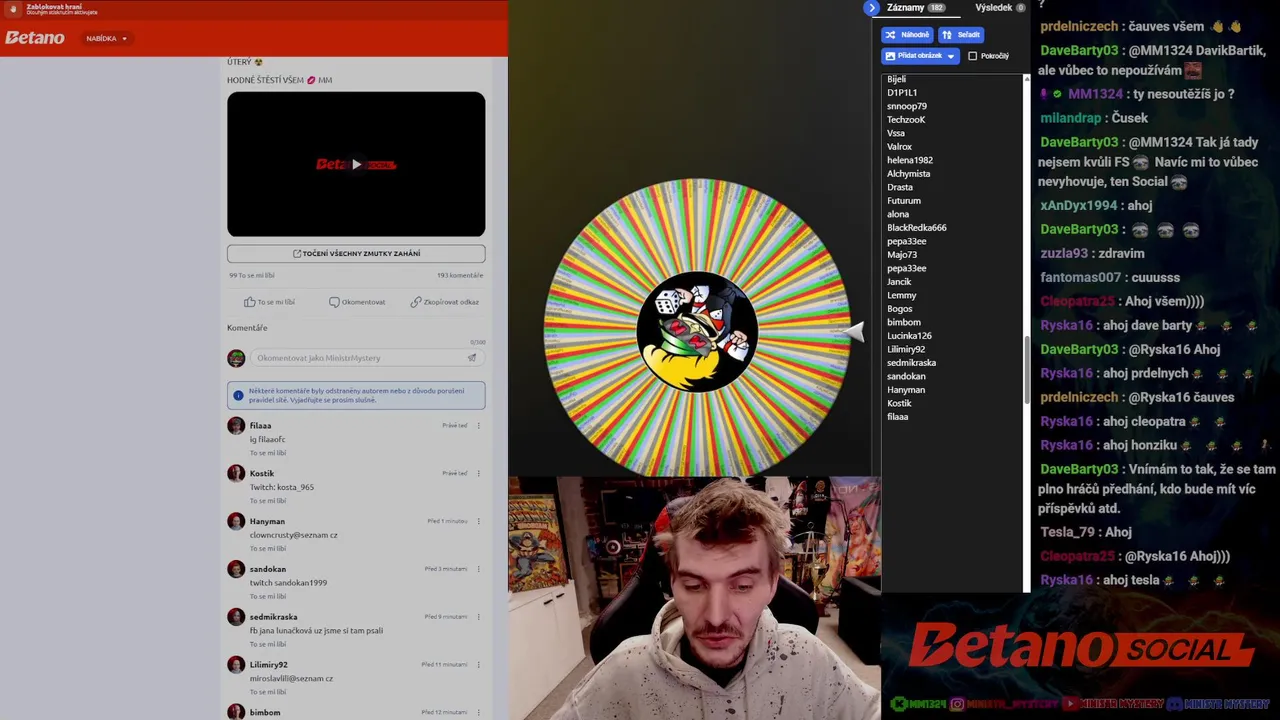Click the Komentáře section heading
Viewport: 1280px width, 720px height.
[247, 328]
